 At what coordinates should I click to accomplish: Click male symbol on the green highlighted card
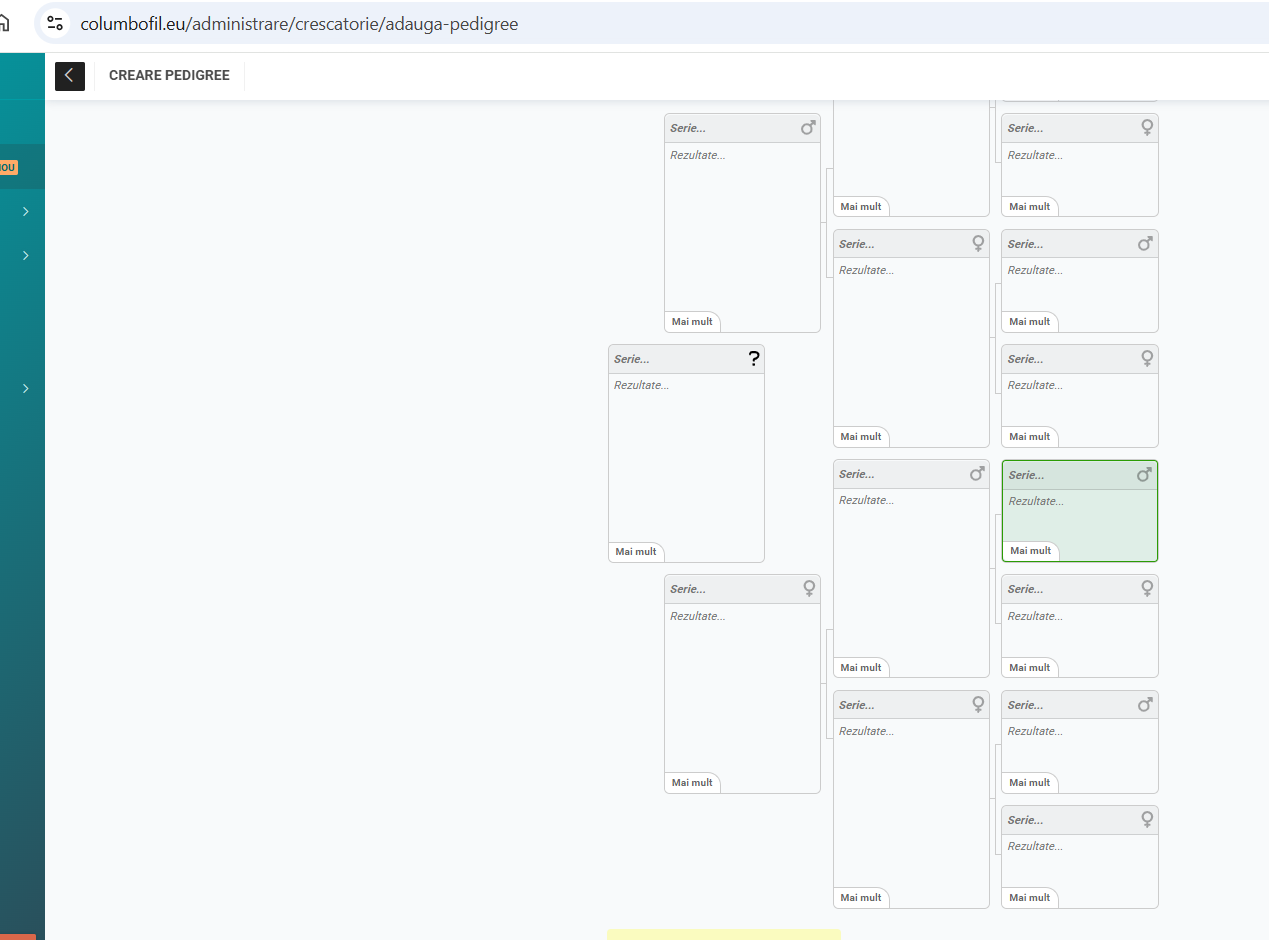(1144, 475)
